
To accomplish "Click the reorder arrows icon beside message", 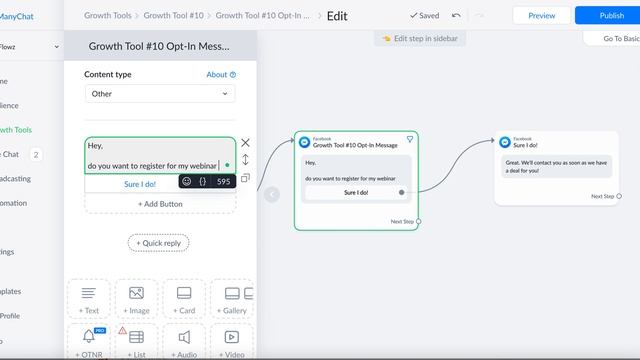I will [x=245, y=160].
